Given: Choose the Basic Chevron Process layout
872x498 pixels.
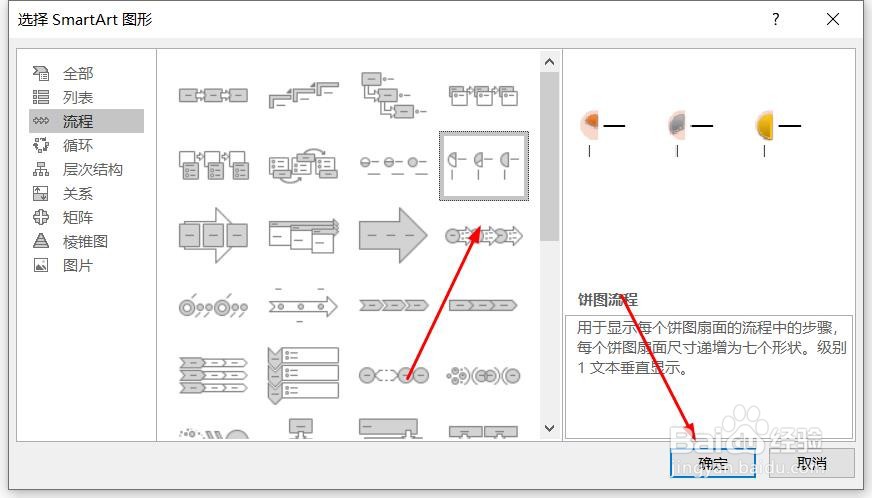Looking at the screenshot, I should 393,305.
